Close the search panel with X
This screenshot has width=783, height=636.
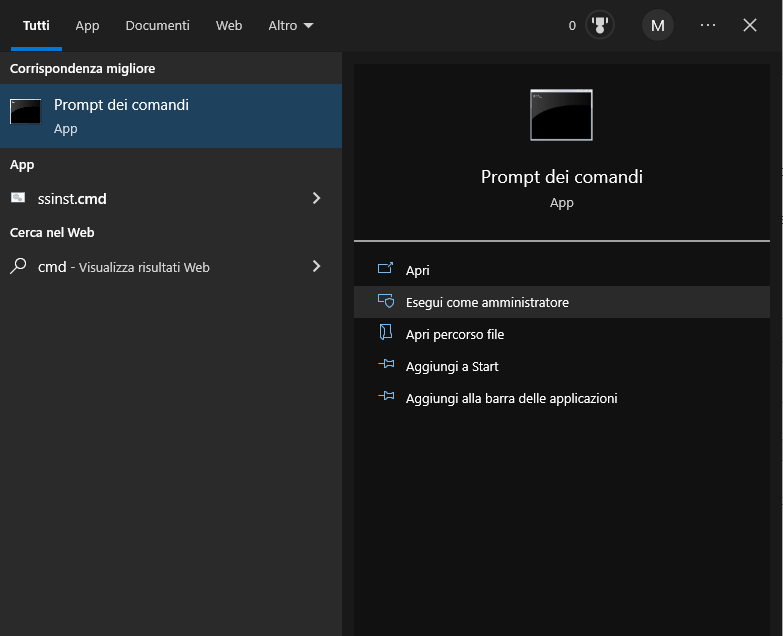pyautogui.click(x=750, y=26)
